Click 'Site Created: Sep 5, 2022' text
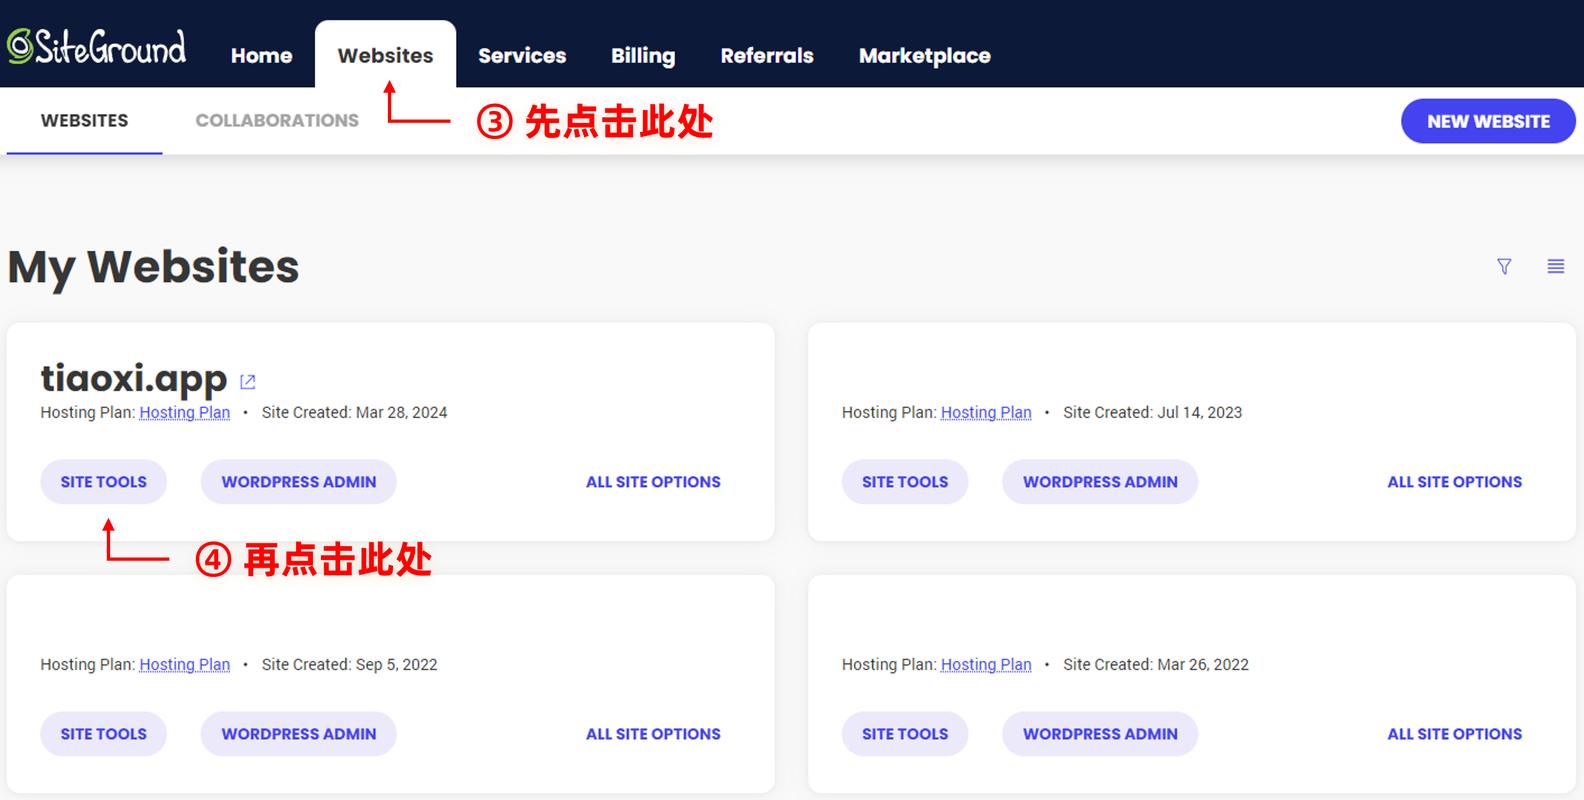 tap(349, 664)
